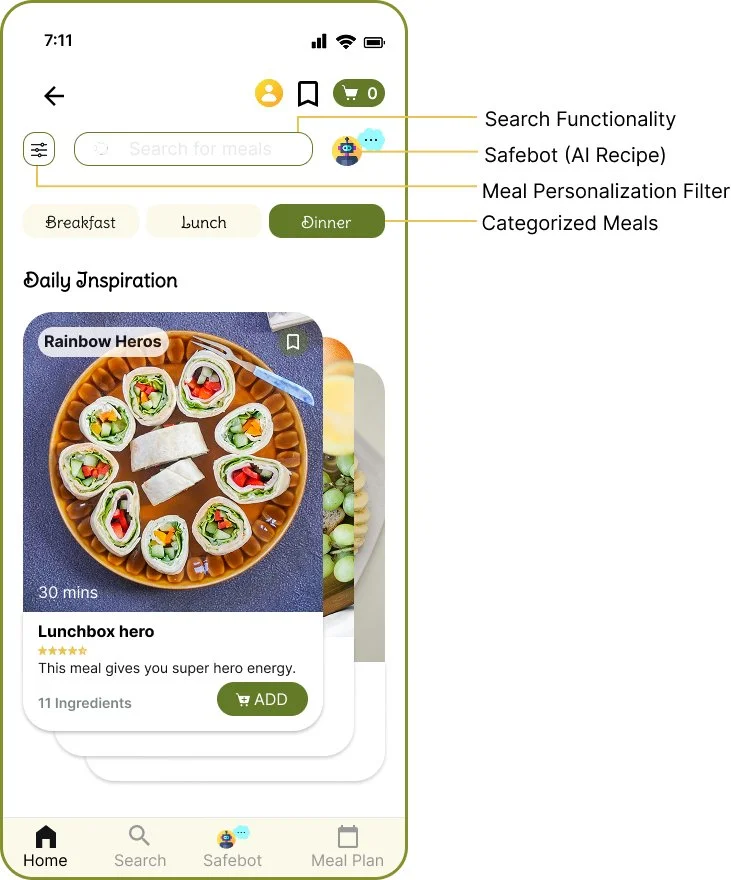Switch to the Home tab

[x=45, y=846]
